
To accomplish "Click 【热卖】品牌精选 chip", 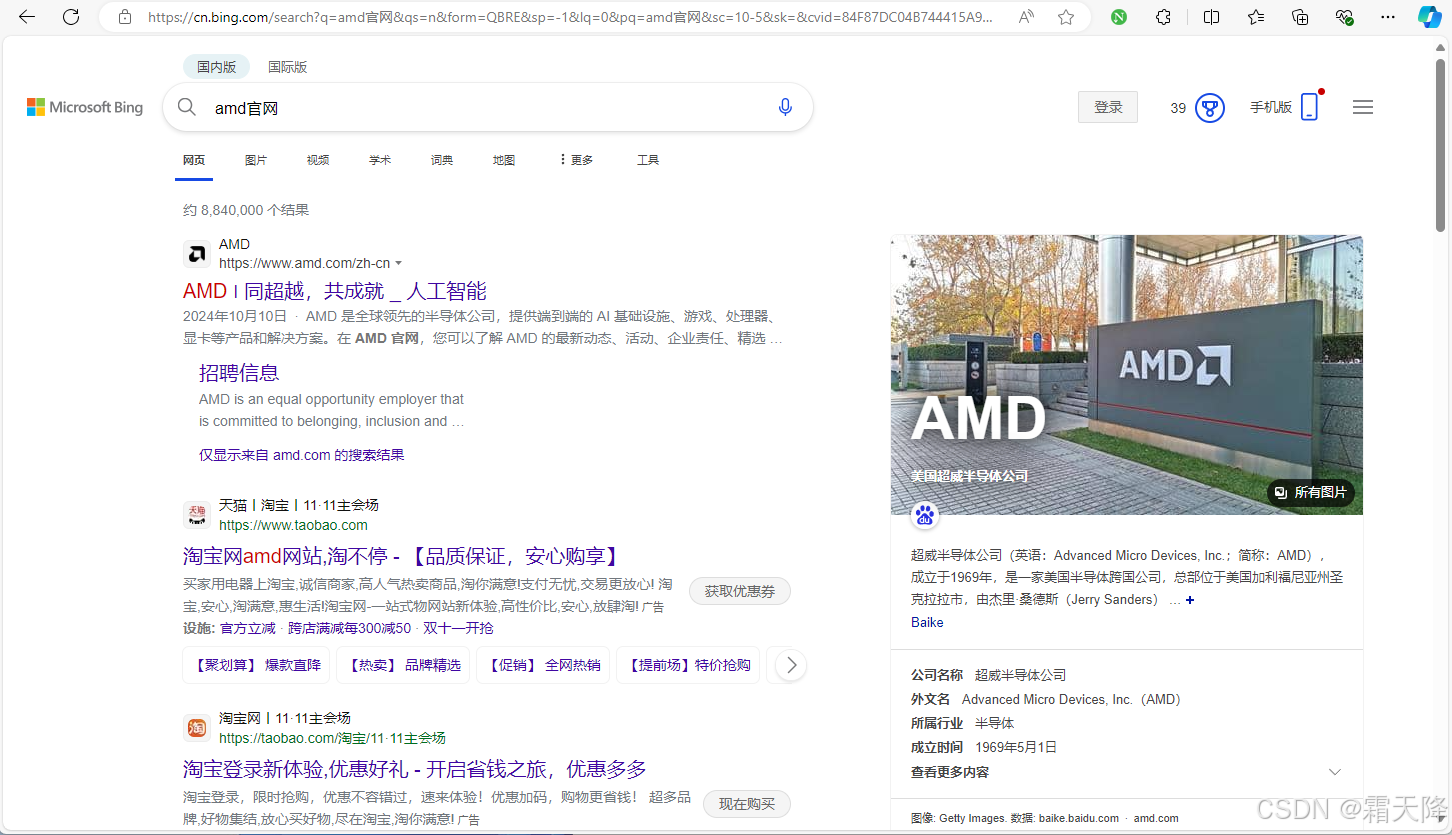I will [x=403, y=665].
